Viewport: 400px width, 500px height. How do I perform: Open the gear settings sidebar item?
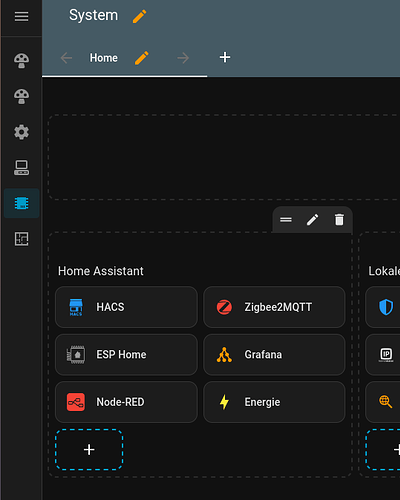point(21,132)
